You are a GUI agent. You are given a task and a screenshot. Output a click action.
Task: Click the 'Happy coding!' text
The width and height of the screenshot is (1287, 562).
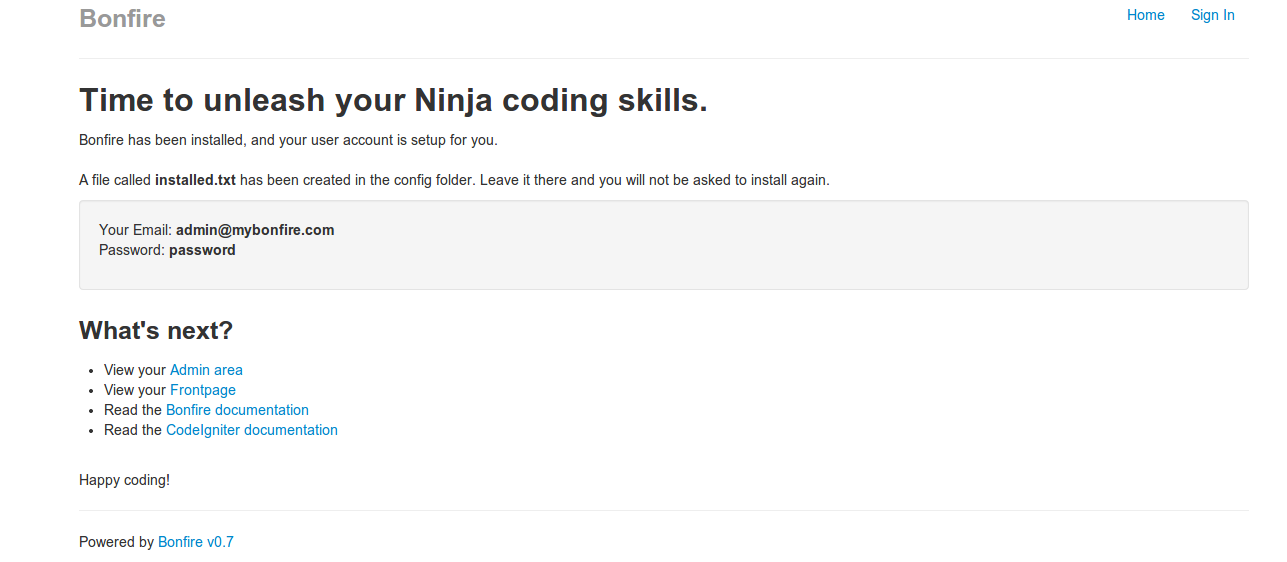point(124,480)
